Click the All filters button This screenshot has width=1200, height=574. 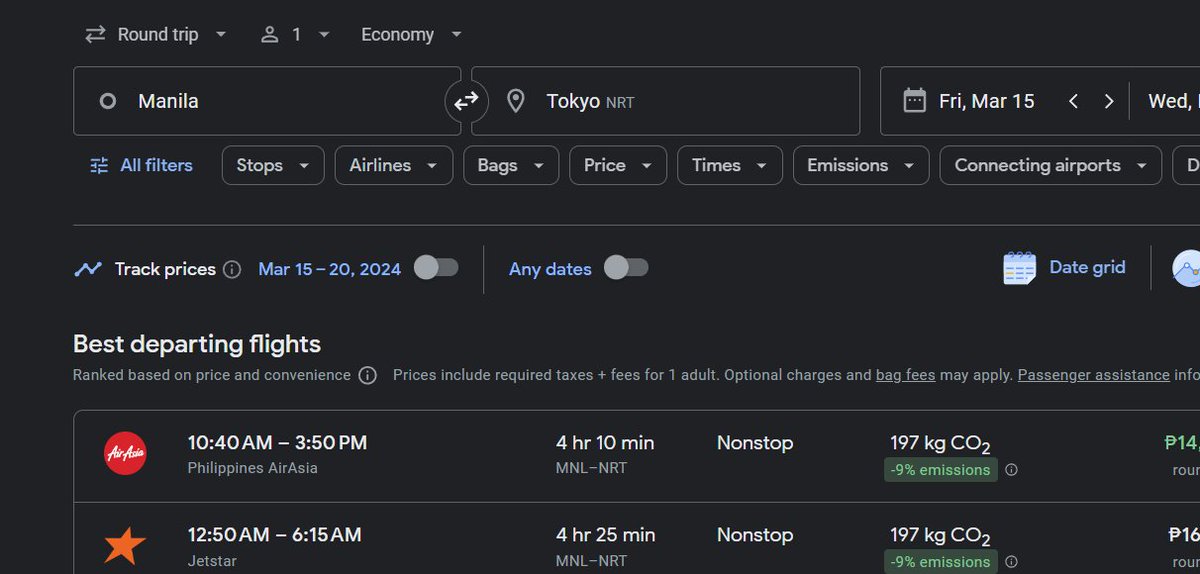click(141, 165)
